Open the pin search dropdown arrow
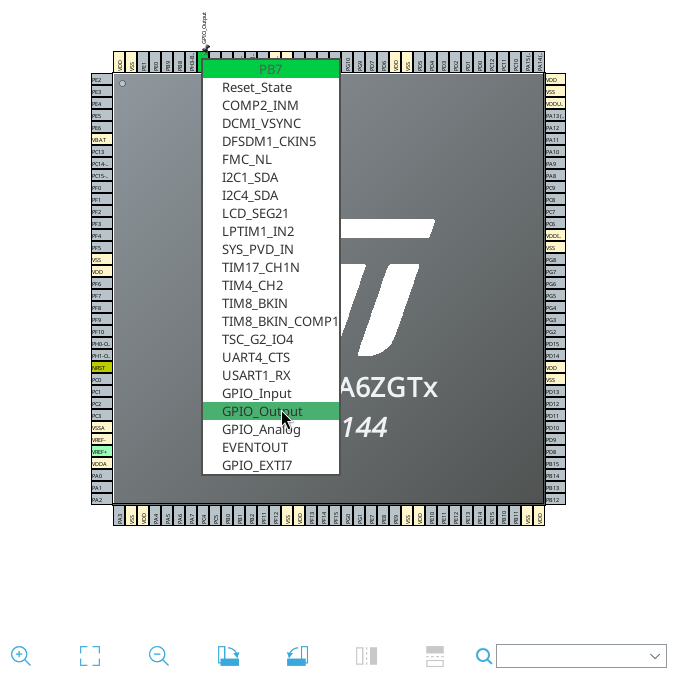Screen dimensions: 680x675 coord(655,656)
